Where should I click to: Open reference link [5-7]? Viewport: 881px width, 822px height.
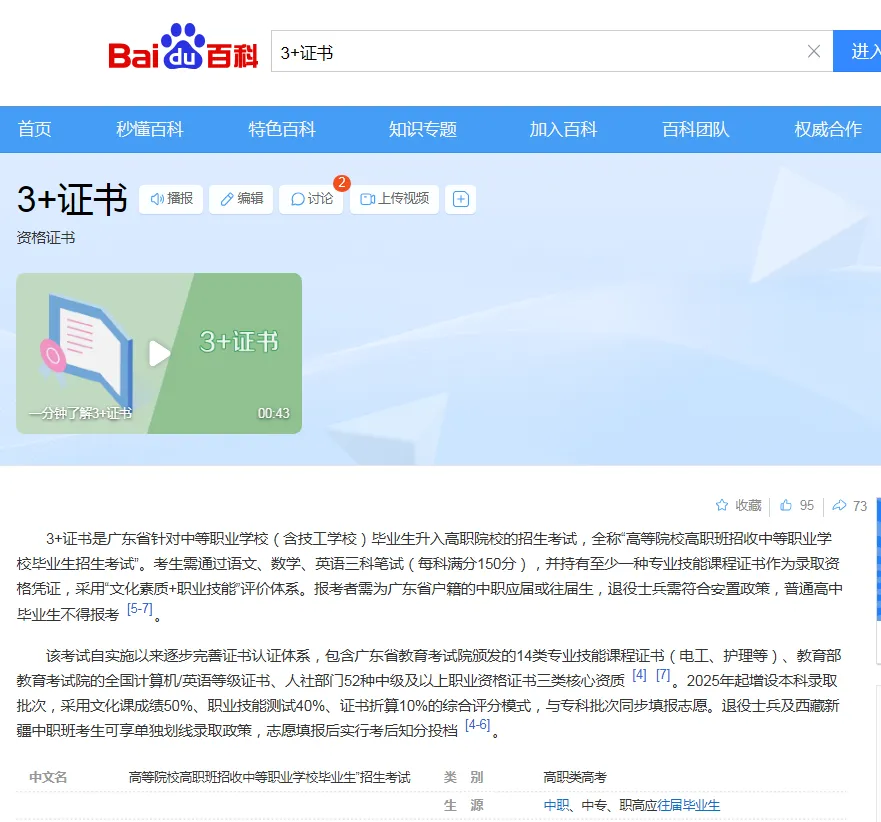click(140, 608)
